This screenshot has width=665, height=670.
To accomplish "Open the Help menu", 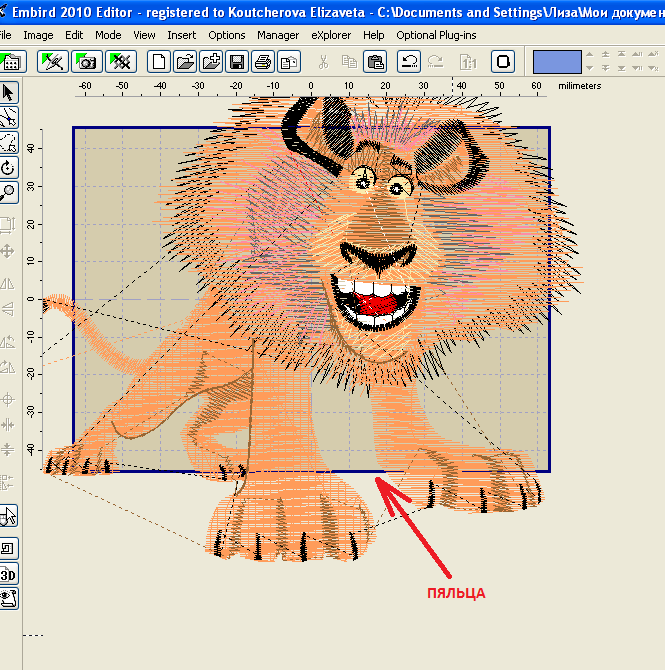I will 374,35.
